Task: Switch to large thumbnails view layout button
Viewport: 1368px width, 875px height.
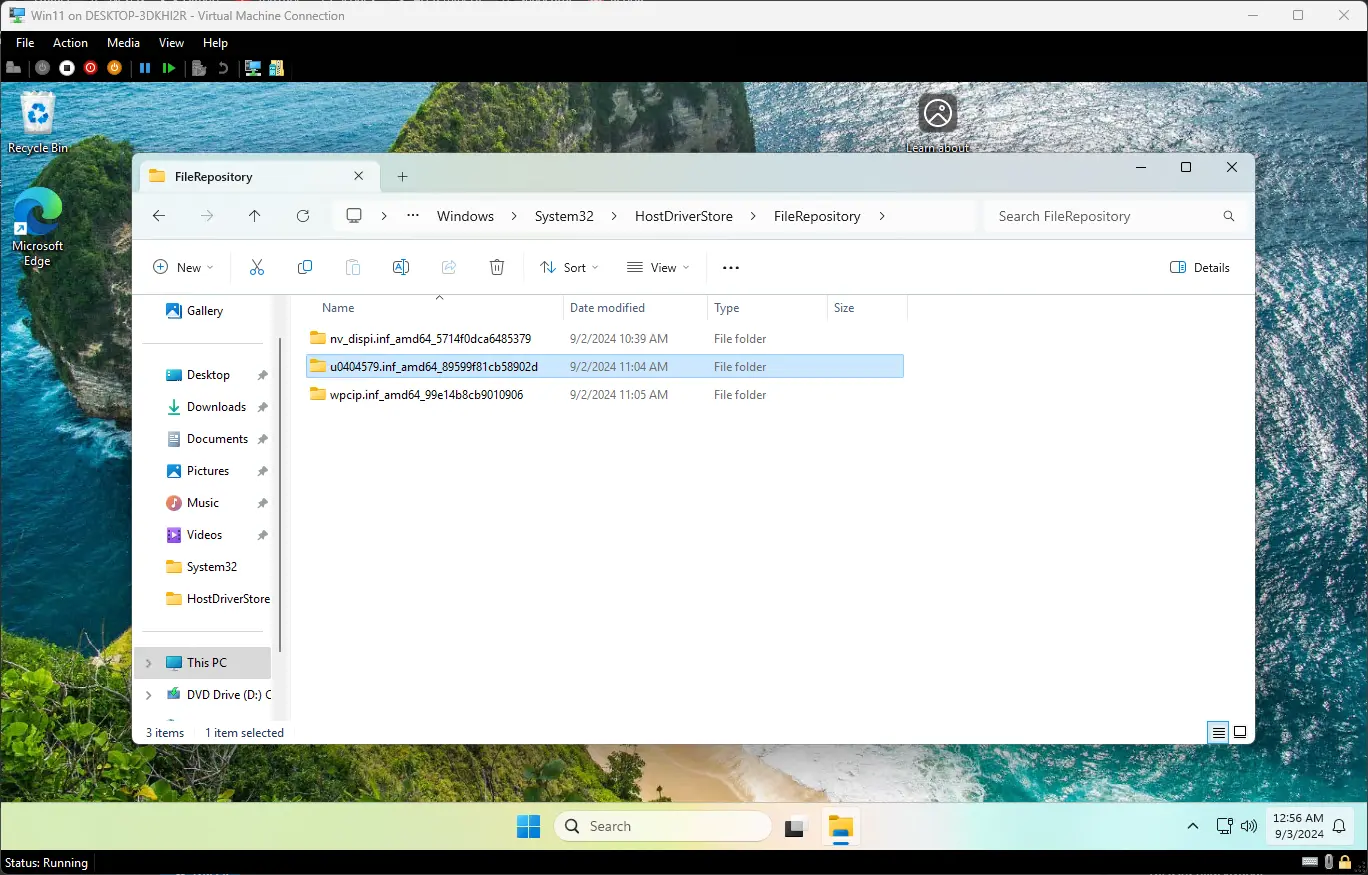Action: (1240, 732)
